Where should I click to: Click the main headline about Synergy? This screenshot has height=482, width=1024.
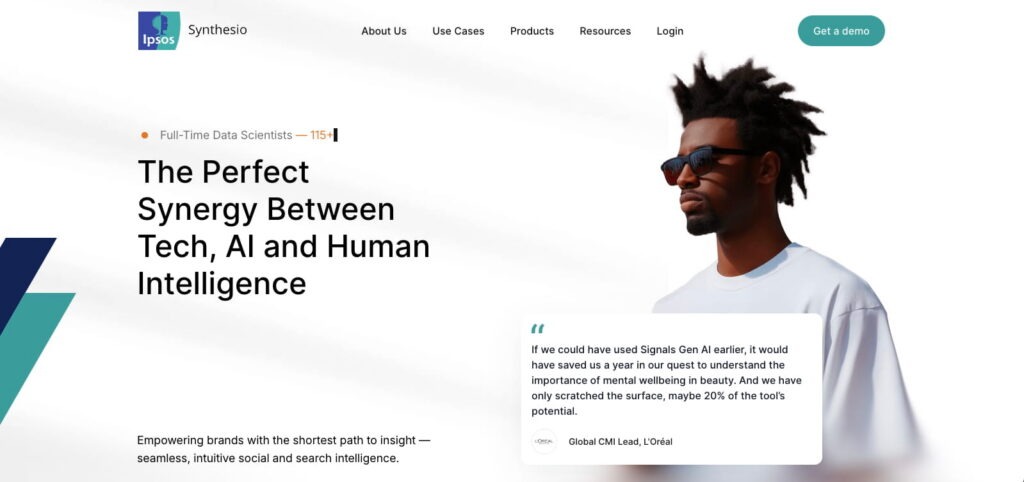coord(283,228)
